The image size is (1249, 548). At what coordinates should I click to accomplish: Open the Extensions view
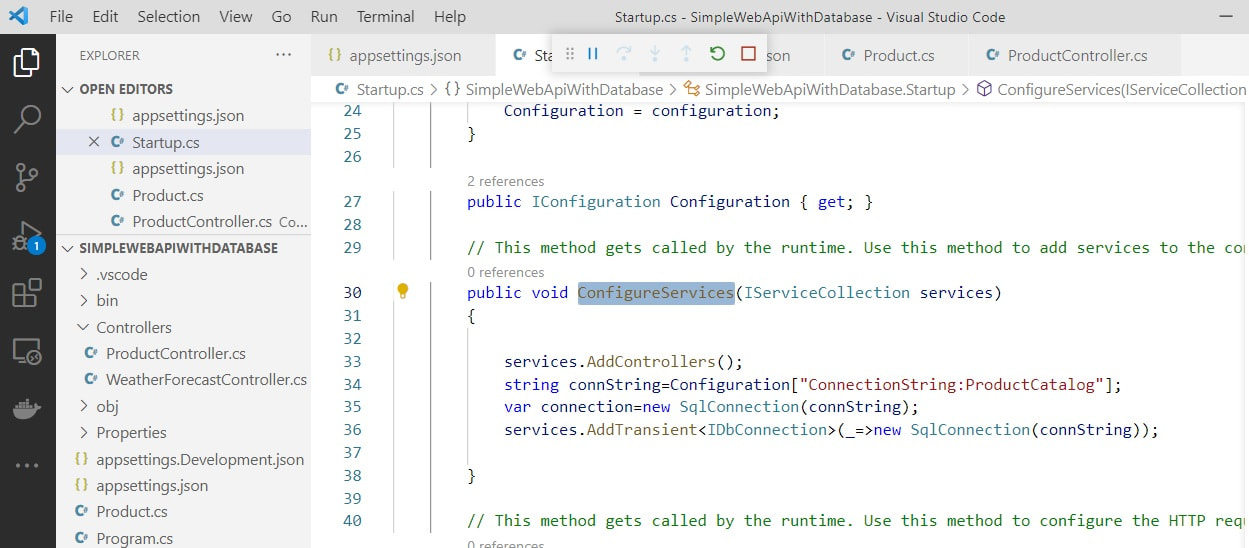(x=27, y=293)
